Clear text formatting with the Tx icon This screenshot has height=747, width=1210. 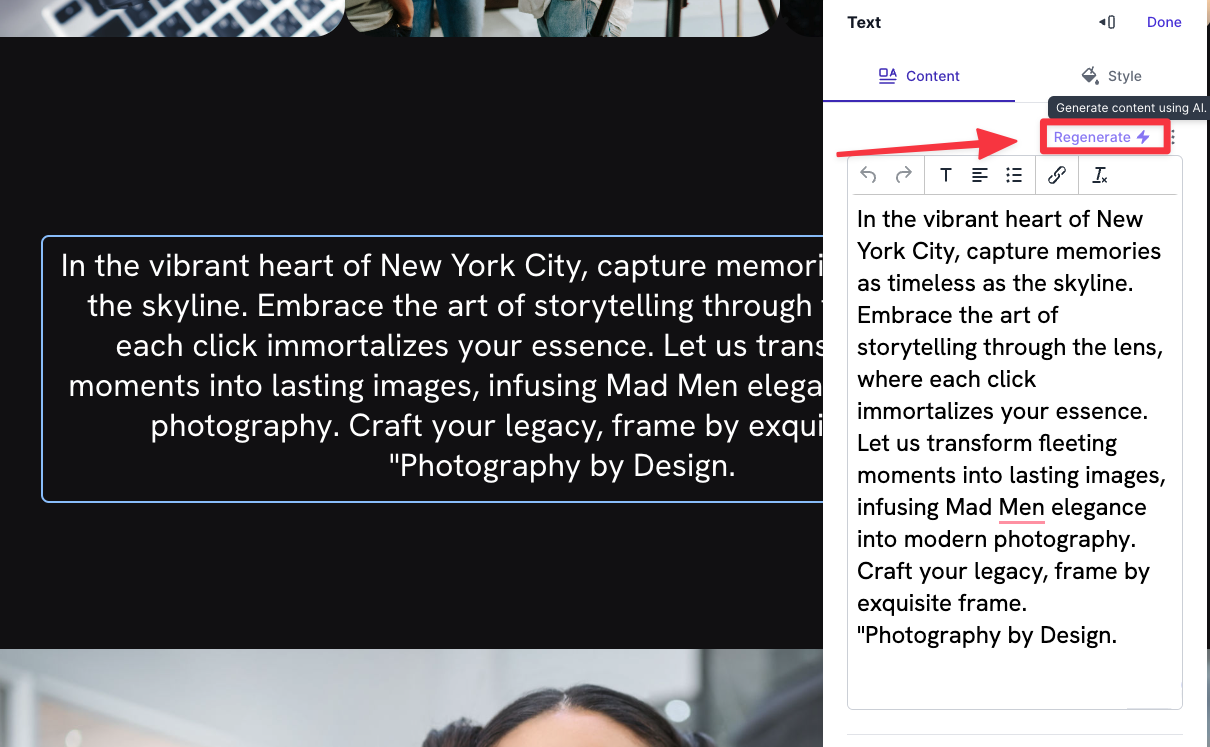pyautogui.click(x=1099, y=174)
